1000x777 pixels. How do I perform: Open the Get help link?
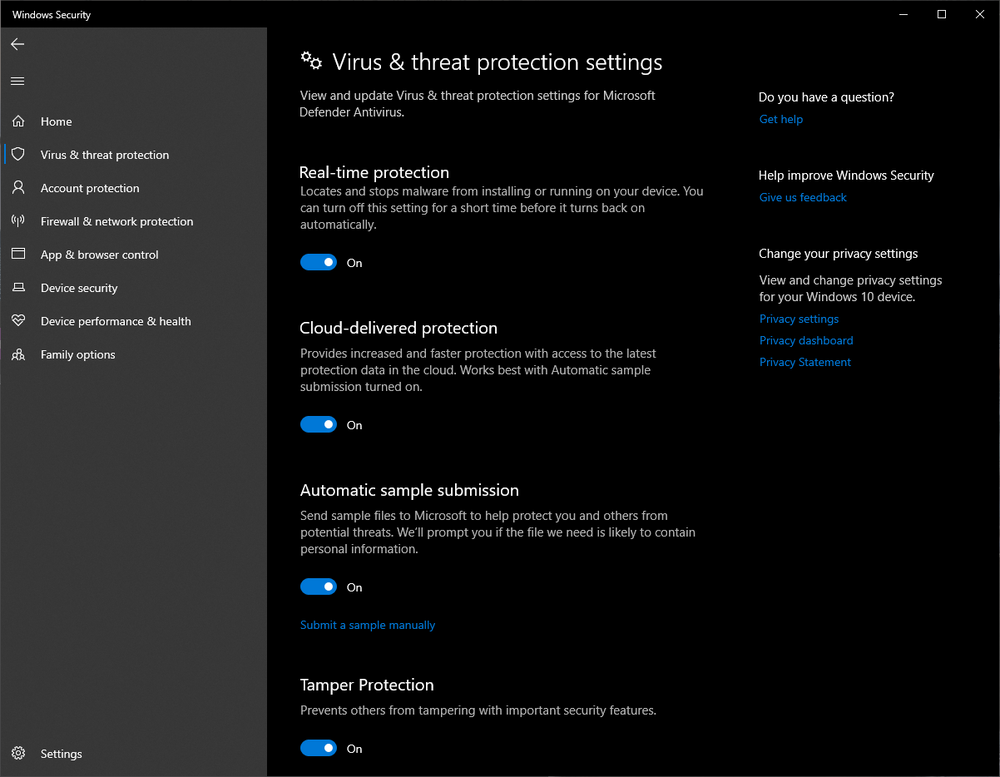[781, 119]
